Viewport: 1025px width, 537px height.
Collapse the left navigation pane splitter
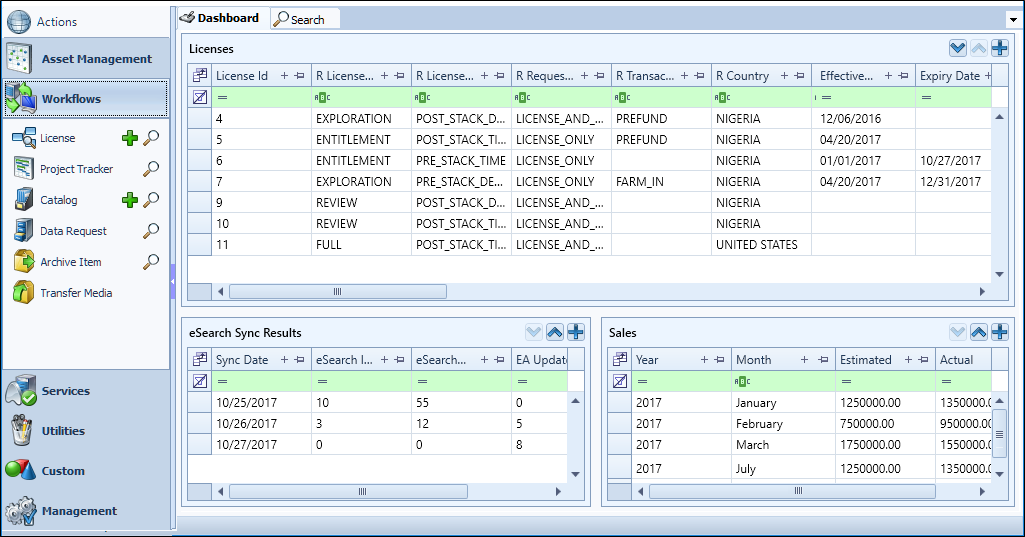173,281
